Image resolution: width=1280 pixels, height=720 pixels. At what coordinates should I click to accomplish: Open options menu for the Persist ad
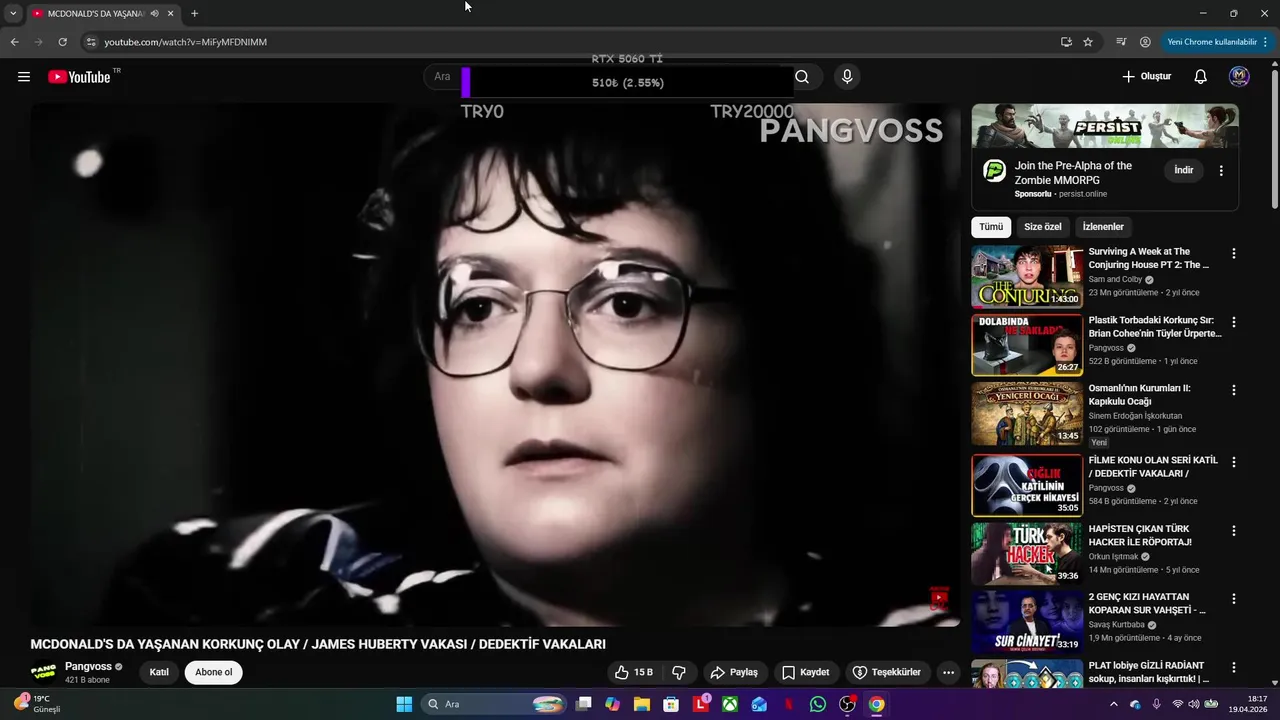[x=1221, y=171]
